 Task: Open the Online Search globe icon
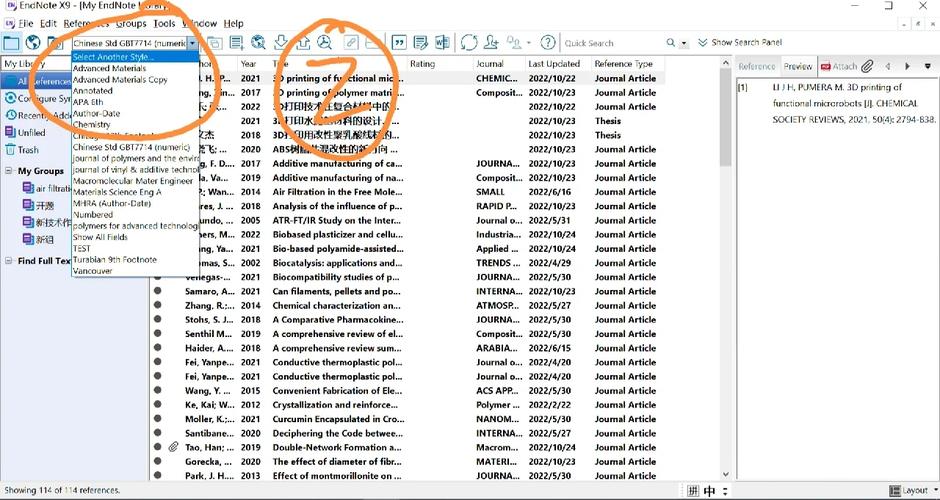pyautogui.click(x=258, y=43)
